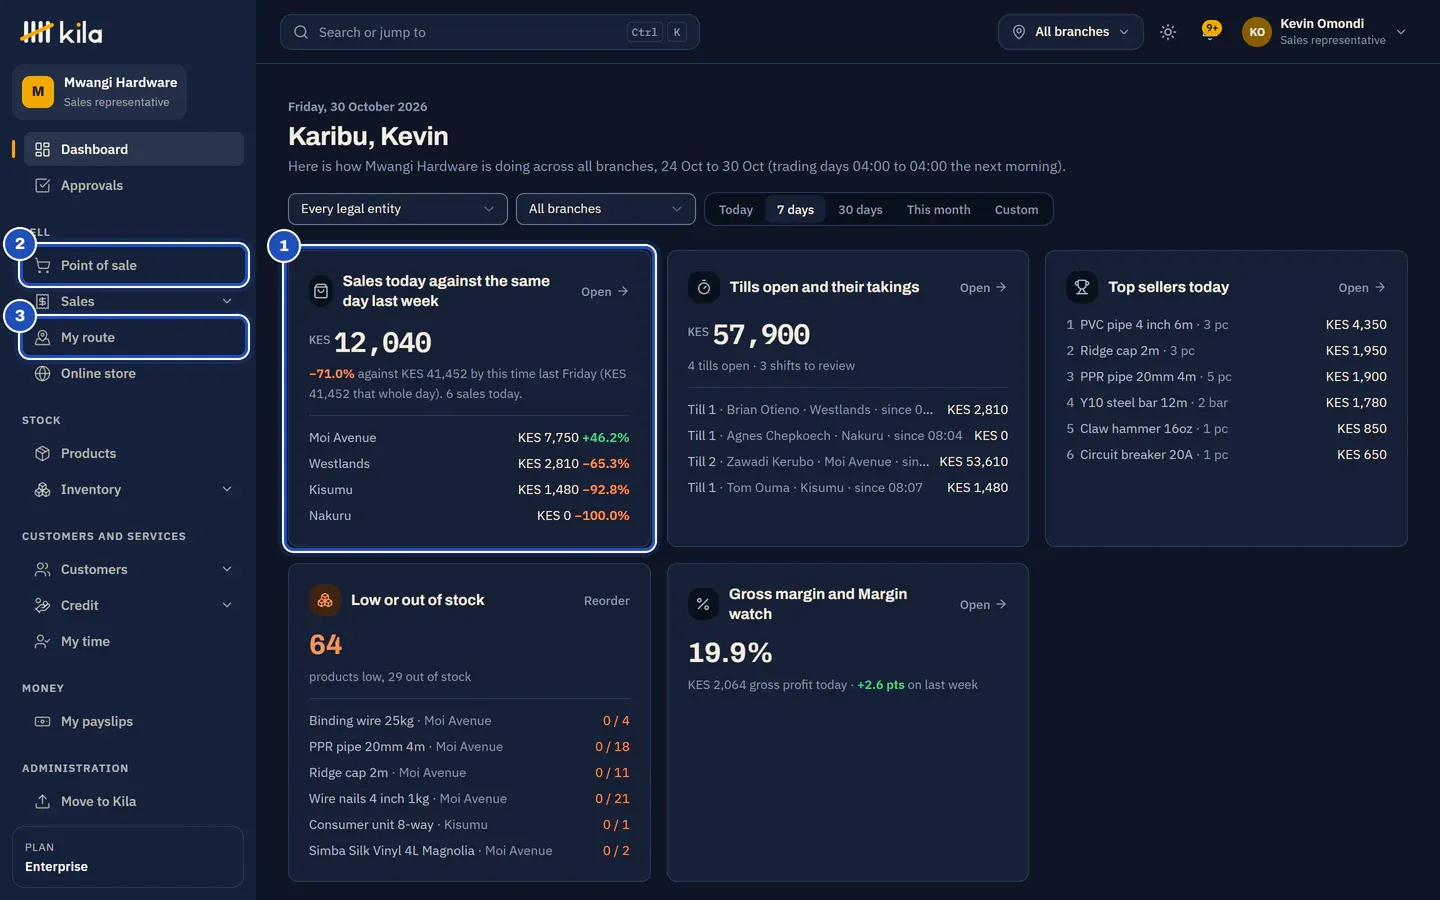Click the My time icon
The height and width of the screenshot is (900, 1440).
click(x=42, y=641)
